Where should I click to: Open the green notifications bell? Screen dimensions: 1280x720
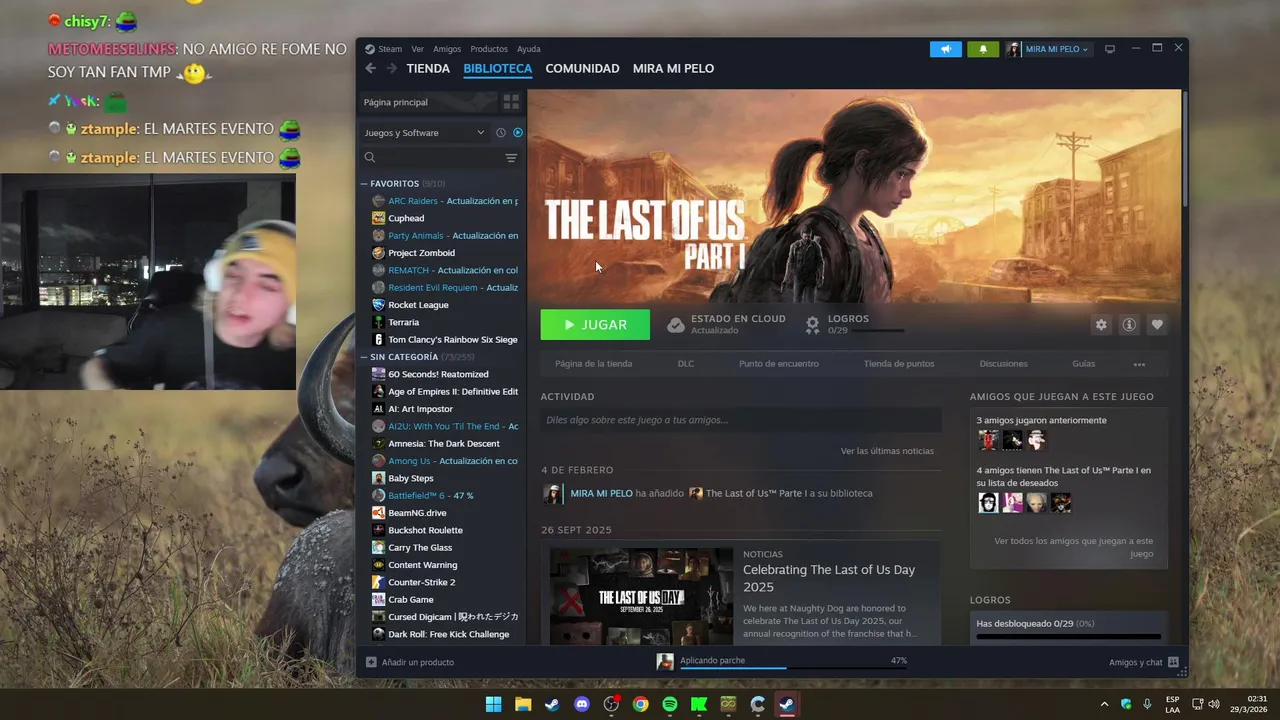[x=983, y=49]
